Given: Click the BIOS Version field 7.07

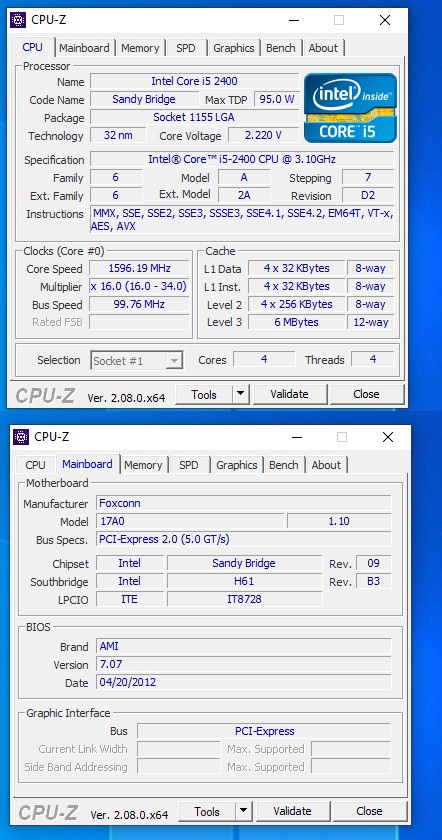Looking at the screenshot, I should point(244,664).
